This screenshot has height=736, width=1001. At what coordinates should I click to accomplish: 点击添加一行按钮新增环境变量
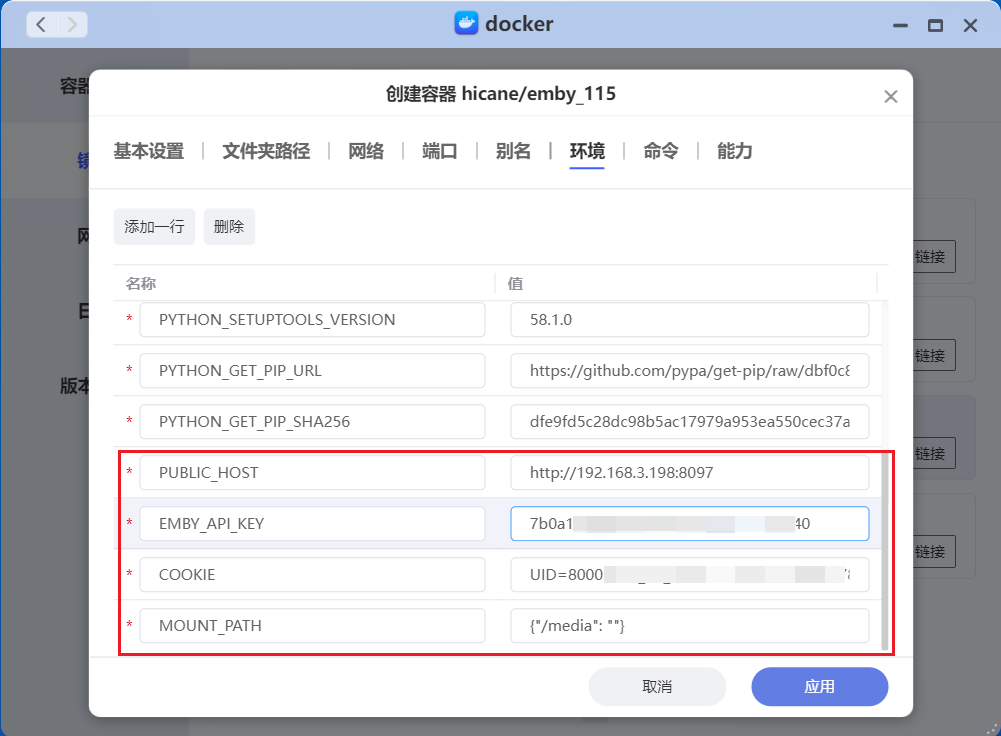(154, 226)
